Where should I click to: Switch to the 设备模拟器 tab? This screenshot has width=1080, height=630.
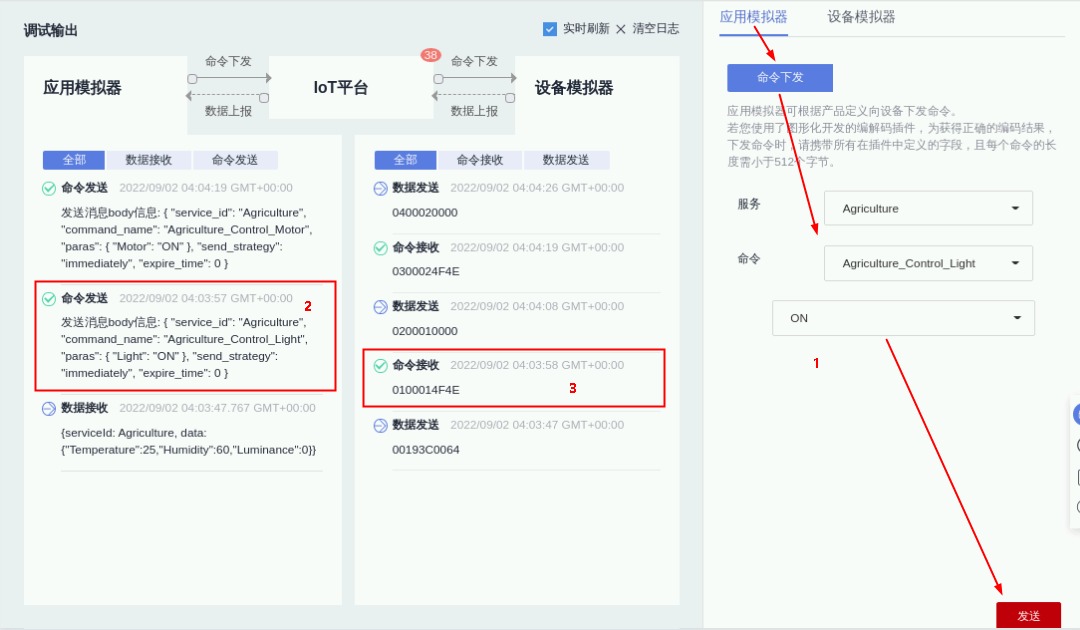click(861, 17)
